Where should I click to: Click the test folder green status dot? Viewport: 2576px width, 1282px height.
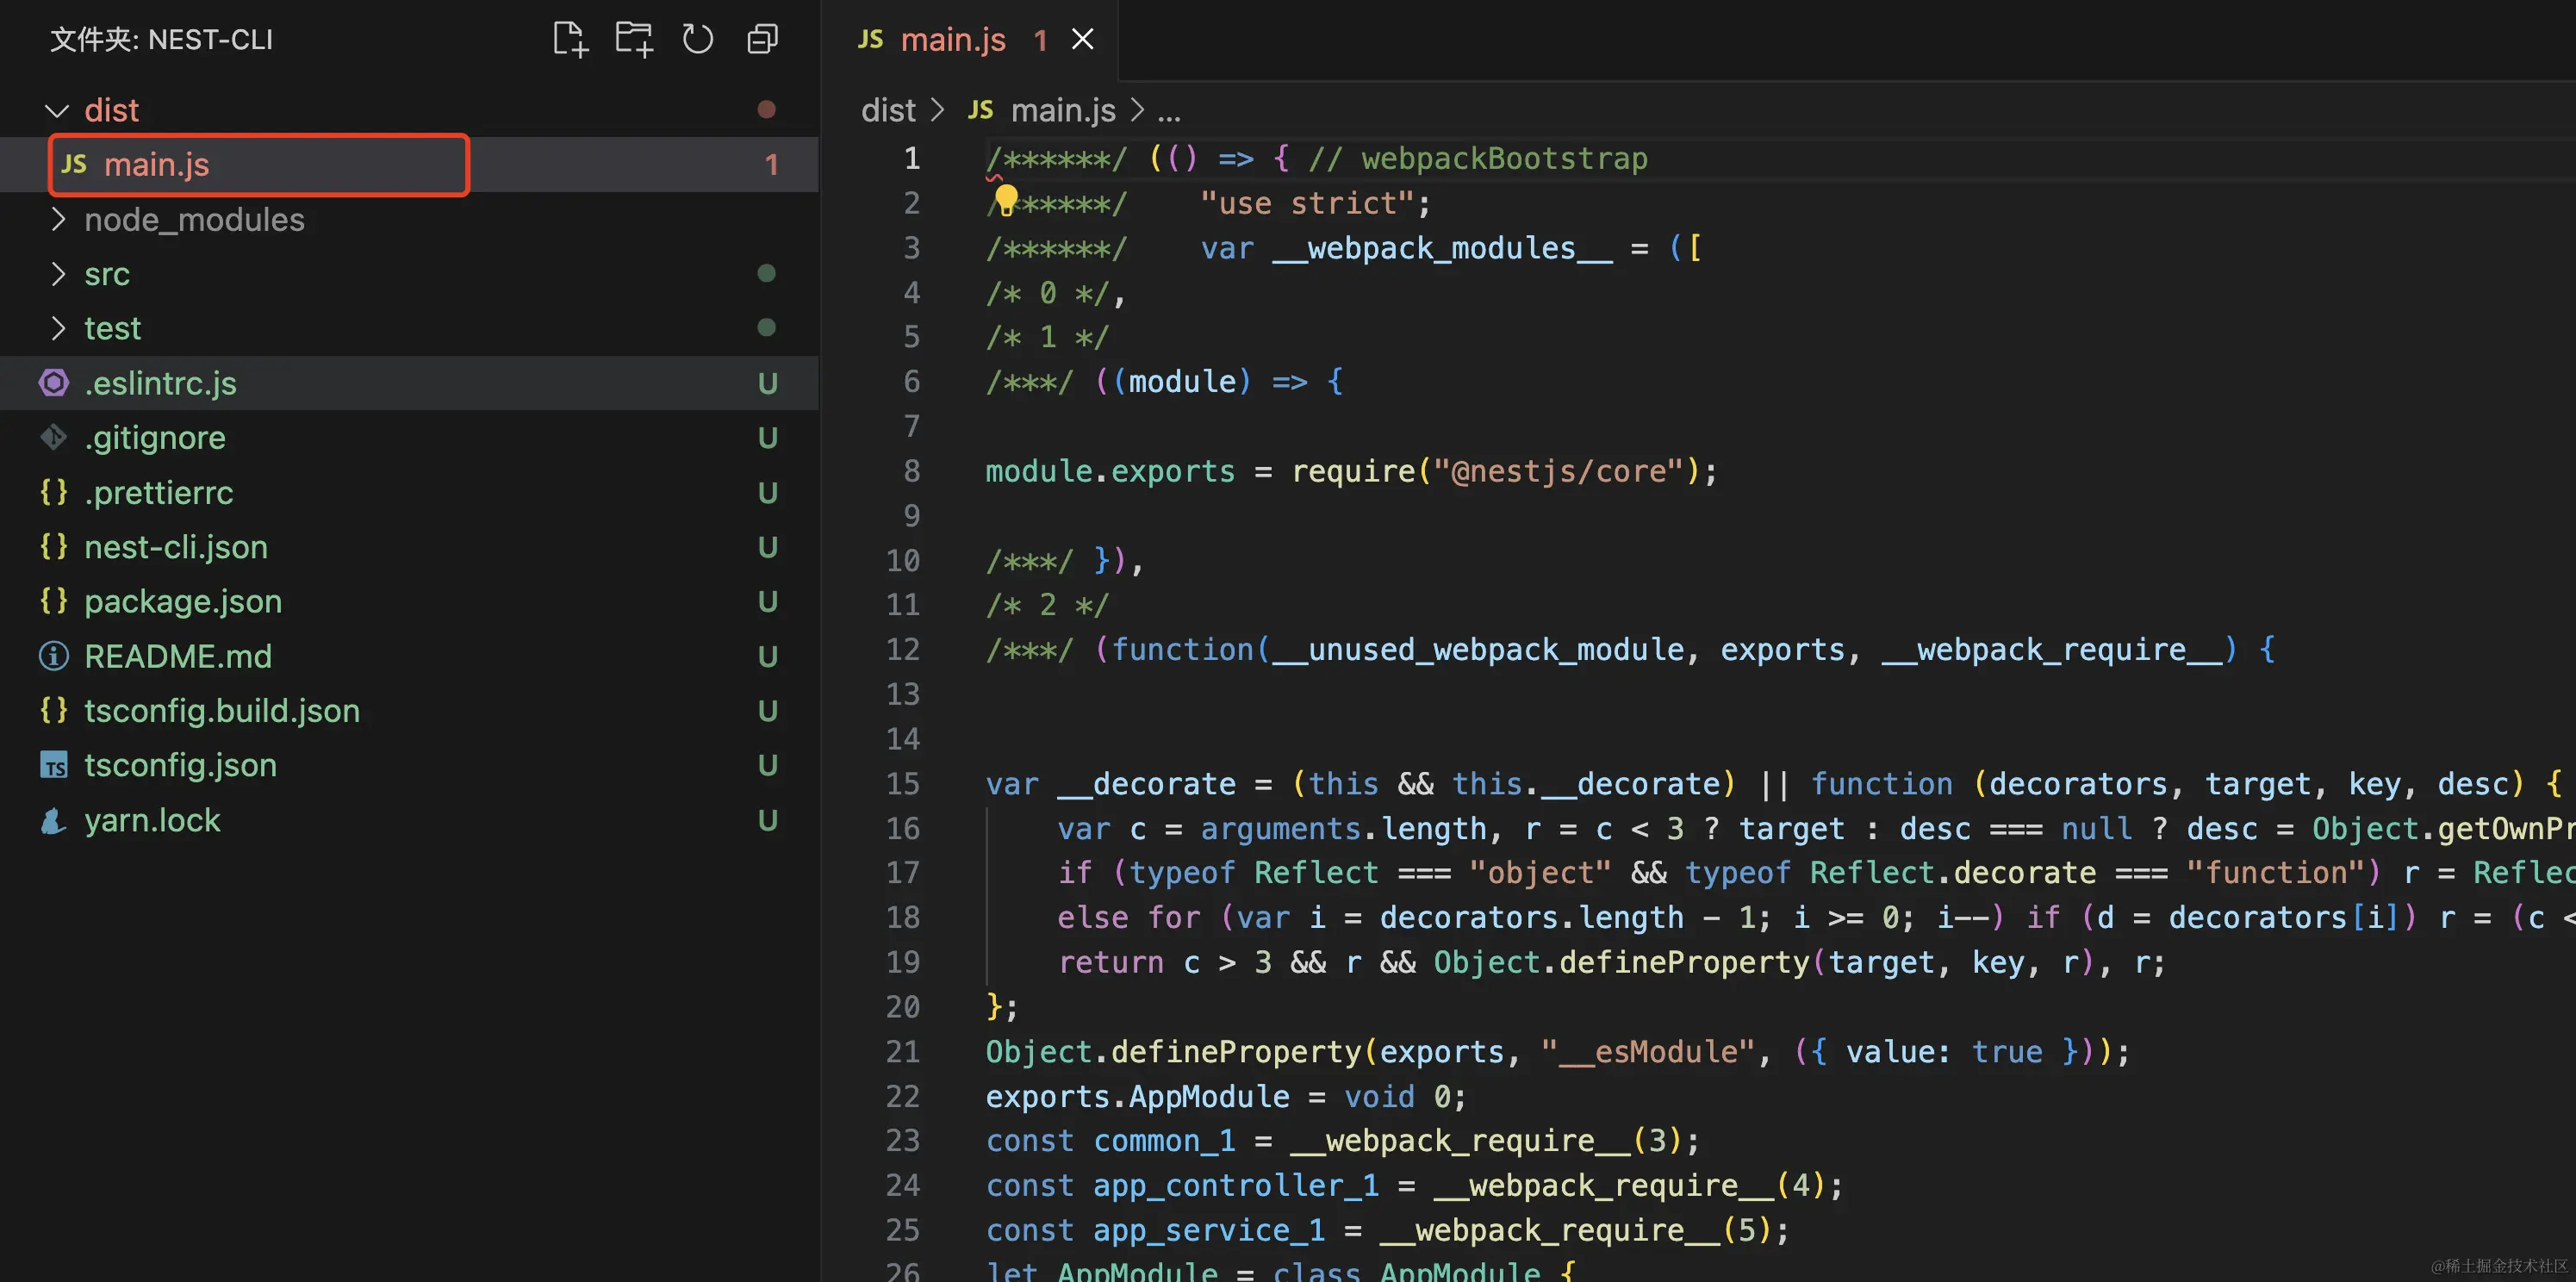[x=767, y=327]
